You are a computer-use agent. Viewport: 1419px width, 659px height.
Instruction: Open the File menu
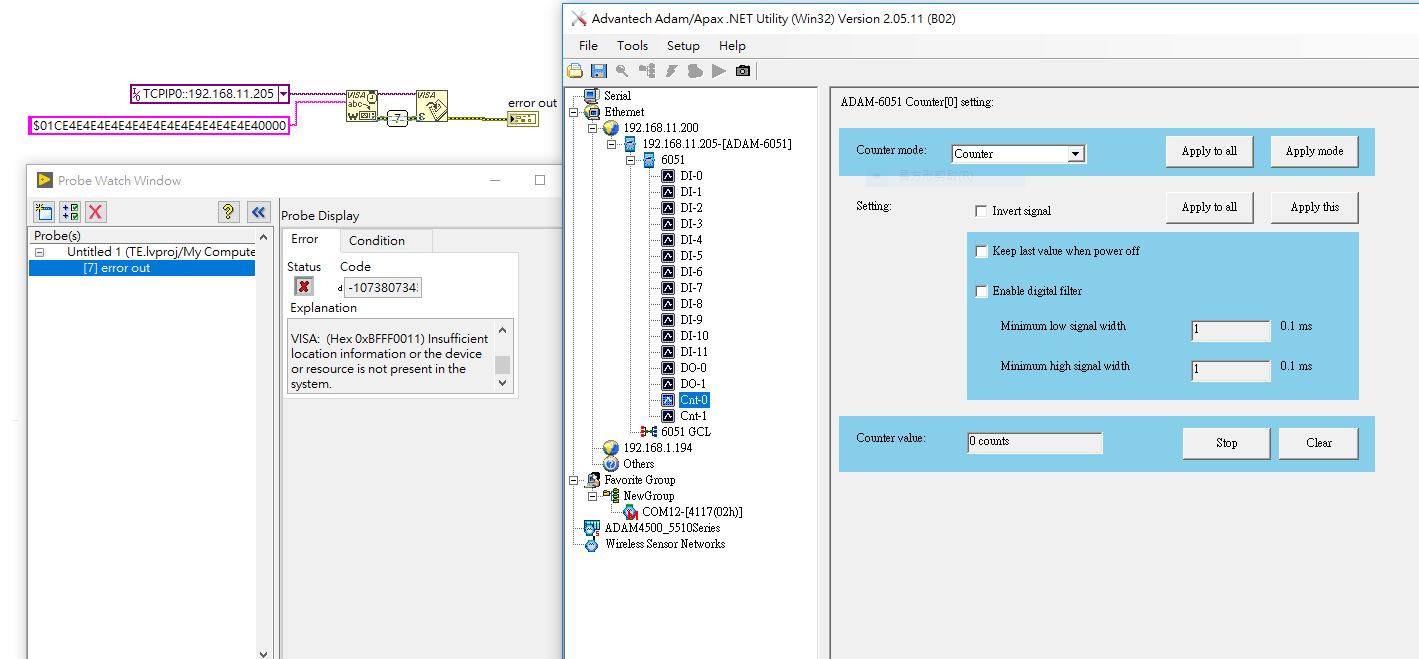coord(588,45)
